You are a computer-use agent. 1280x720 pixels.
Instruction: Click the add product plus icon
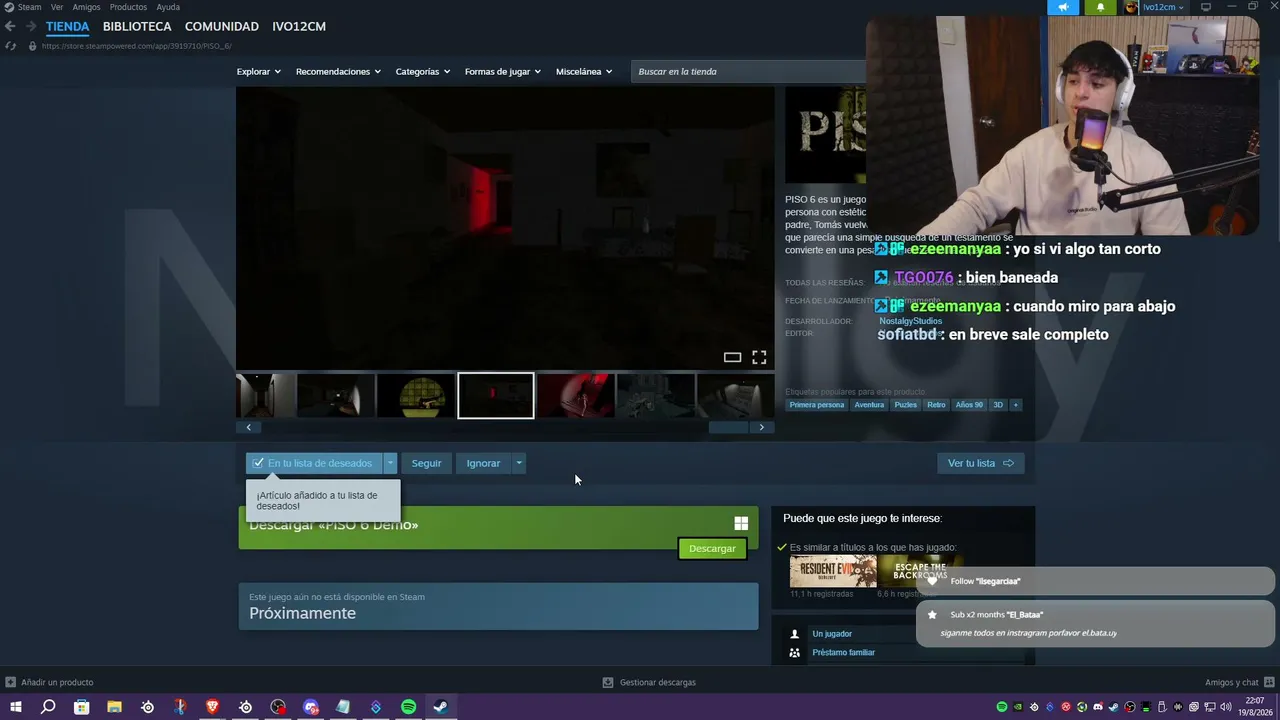10,682
